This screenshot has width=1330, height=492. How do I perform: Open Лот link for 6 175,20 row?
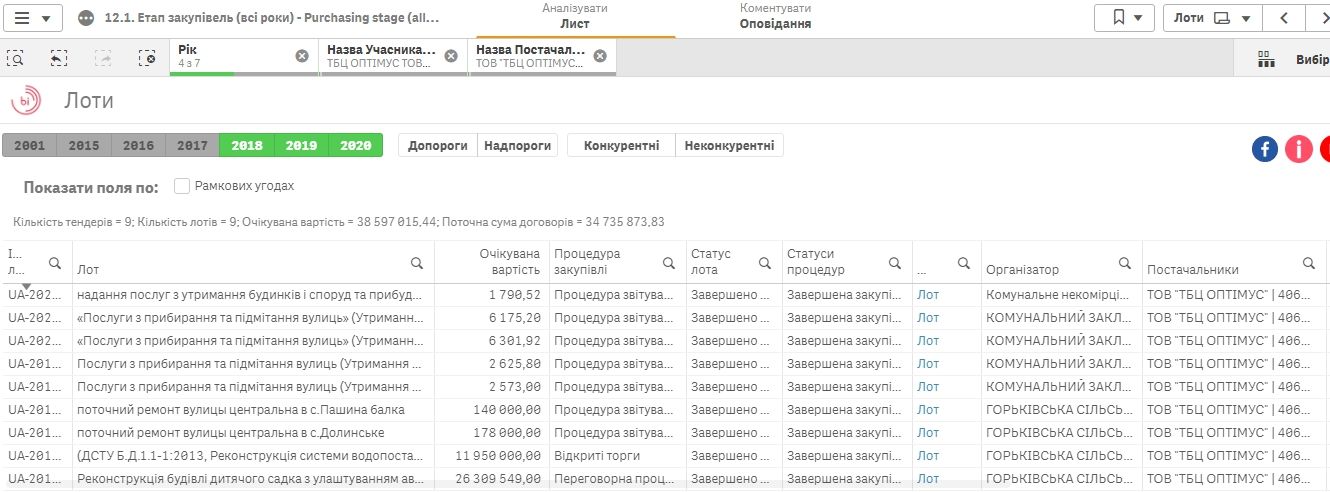coord(928,318)
